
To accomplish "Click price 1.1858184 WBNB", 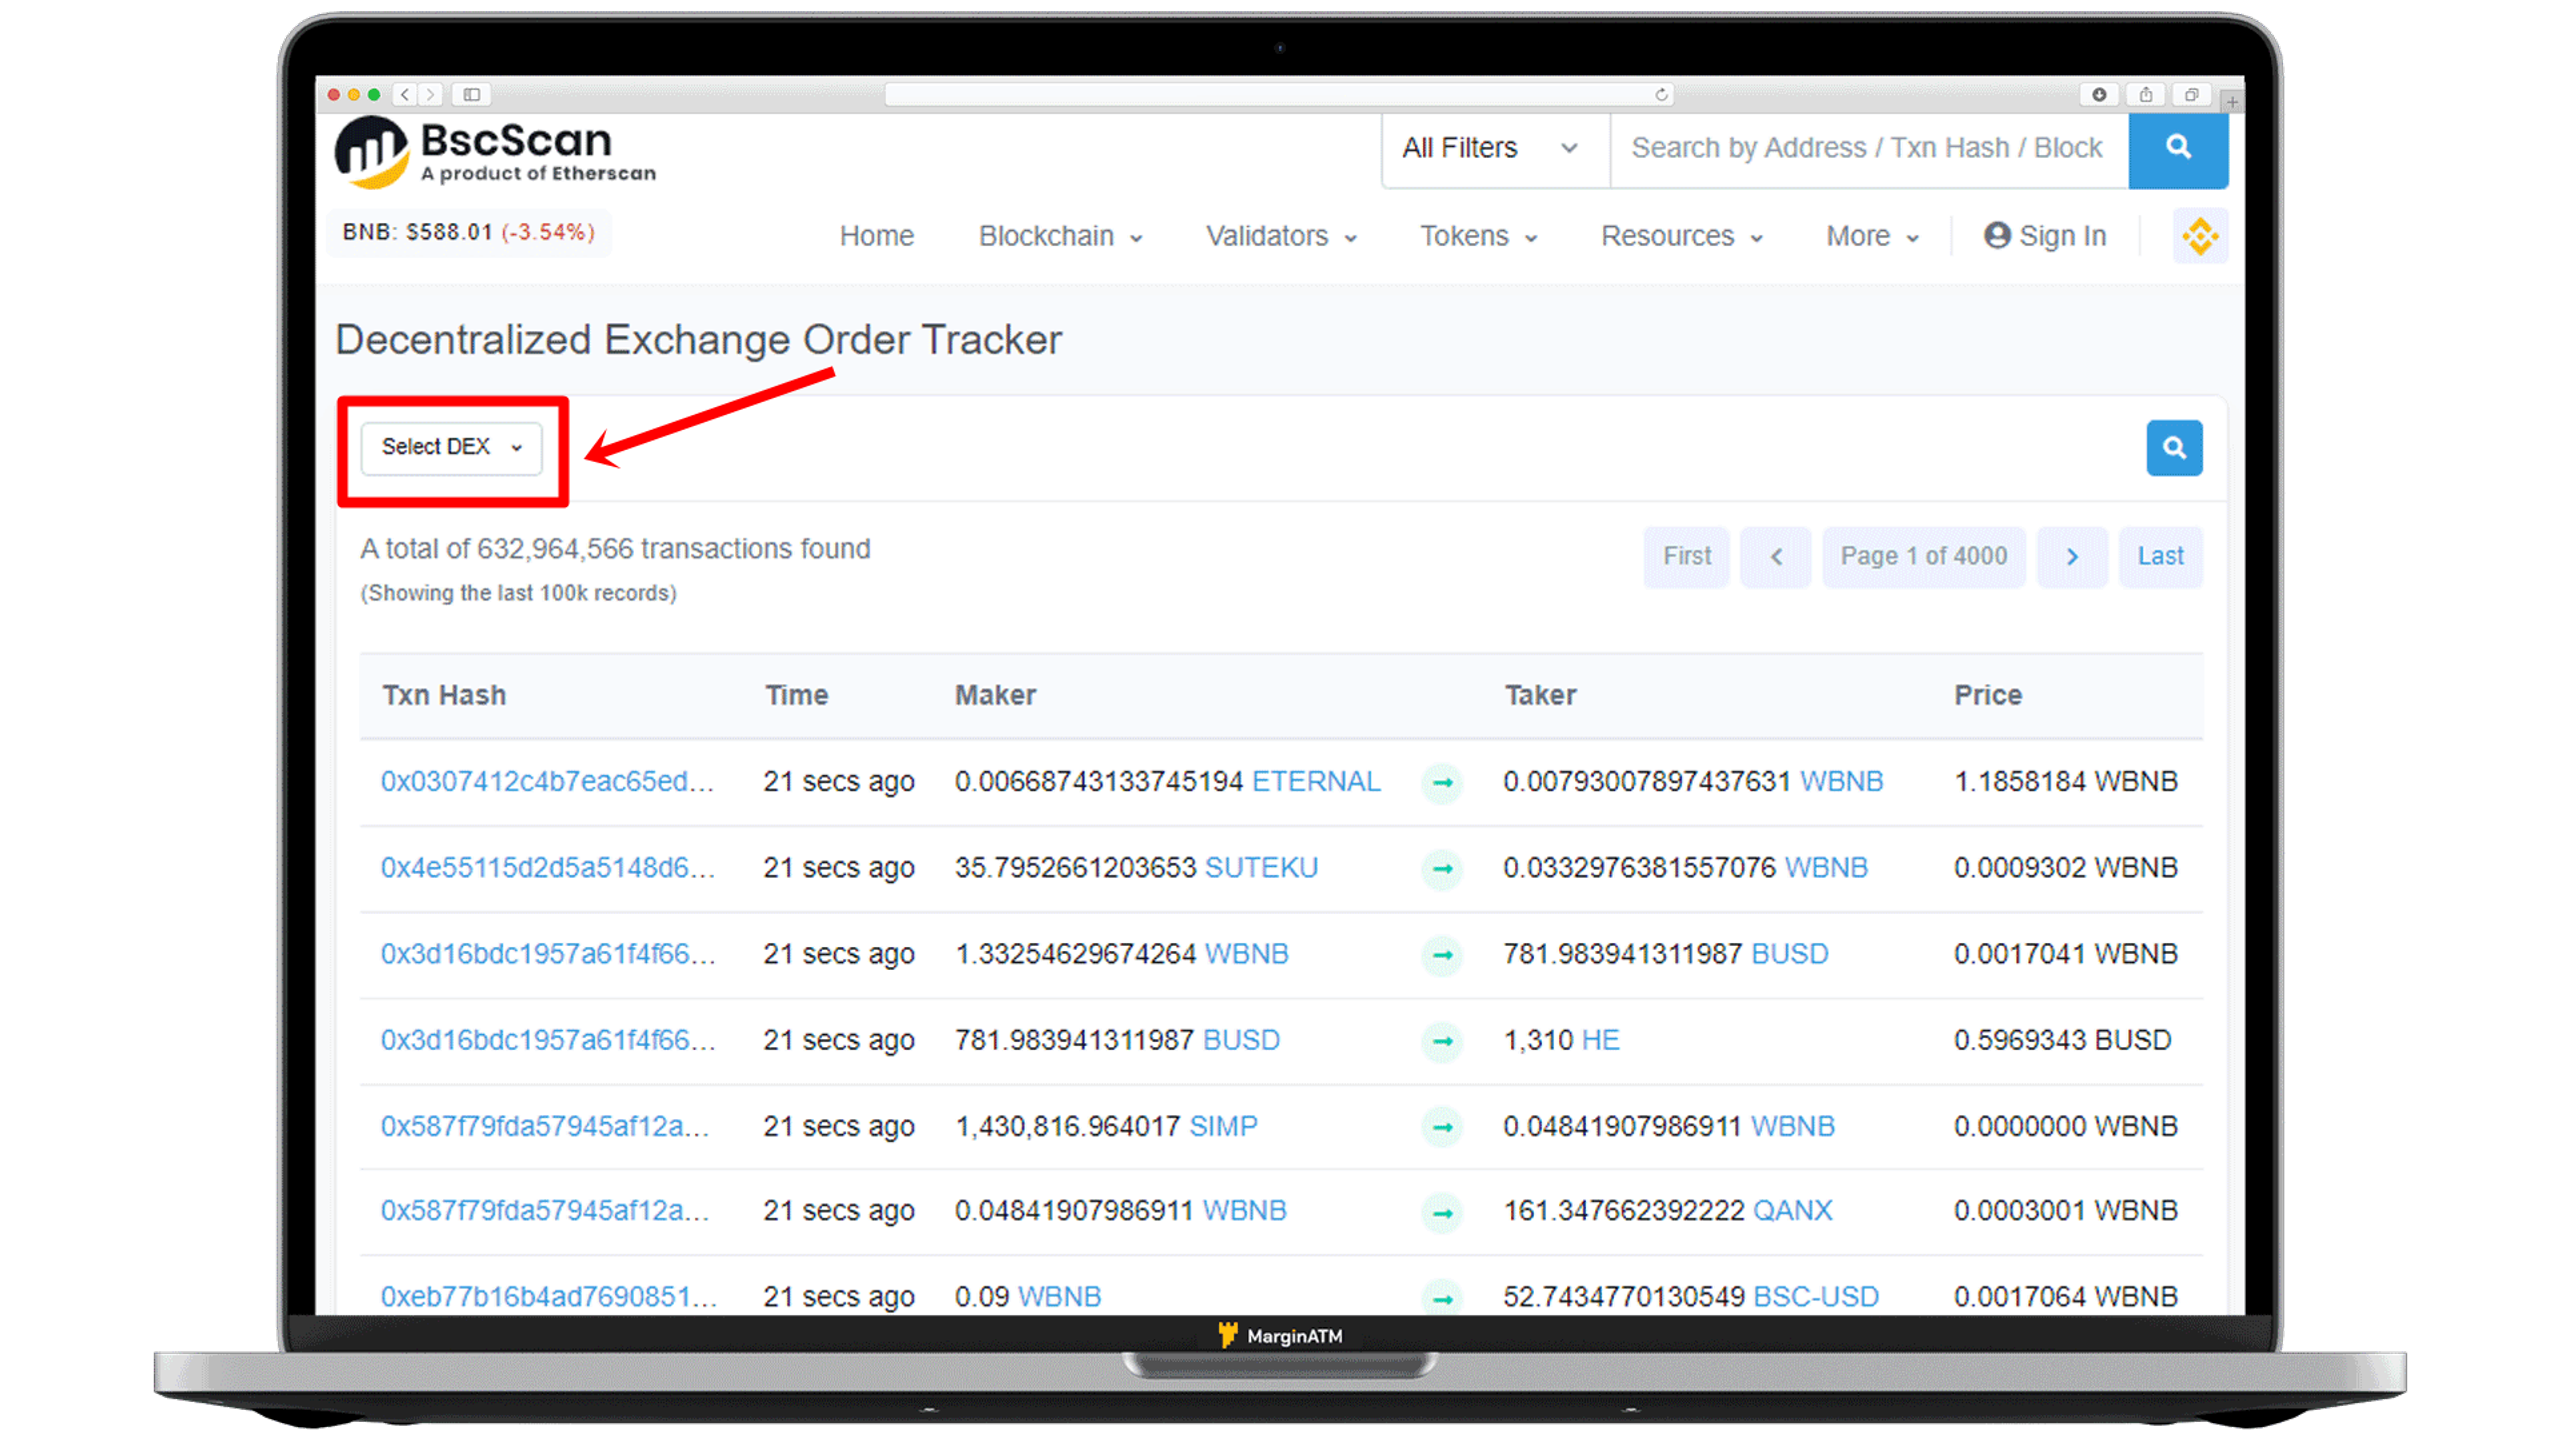I will pyautogui.click(x=2065, y=781).
